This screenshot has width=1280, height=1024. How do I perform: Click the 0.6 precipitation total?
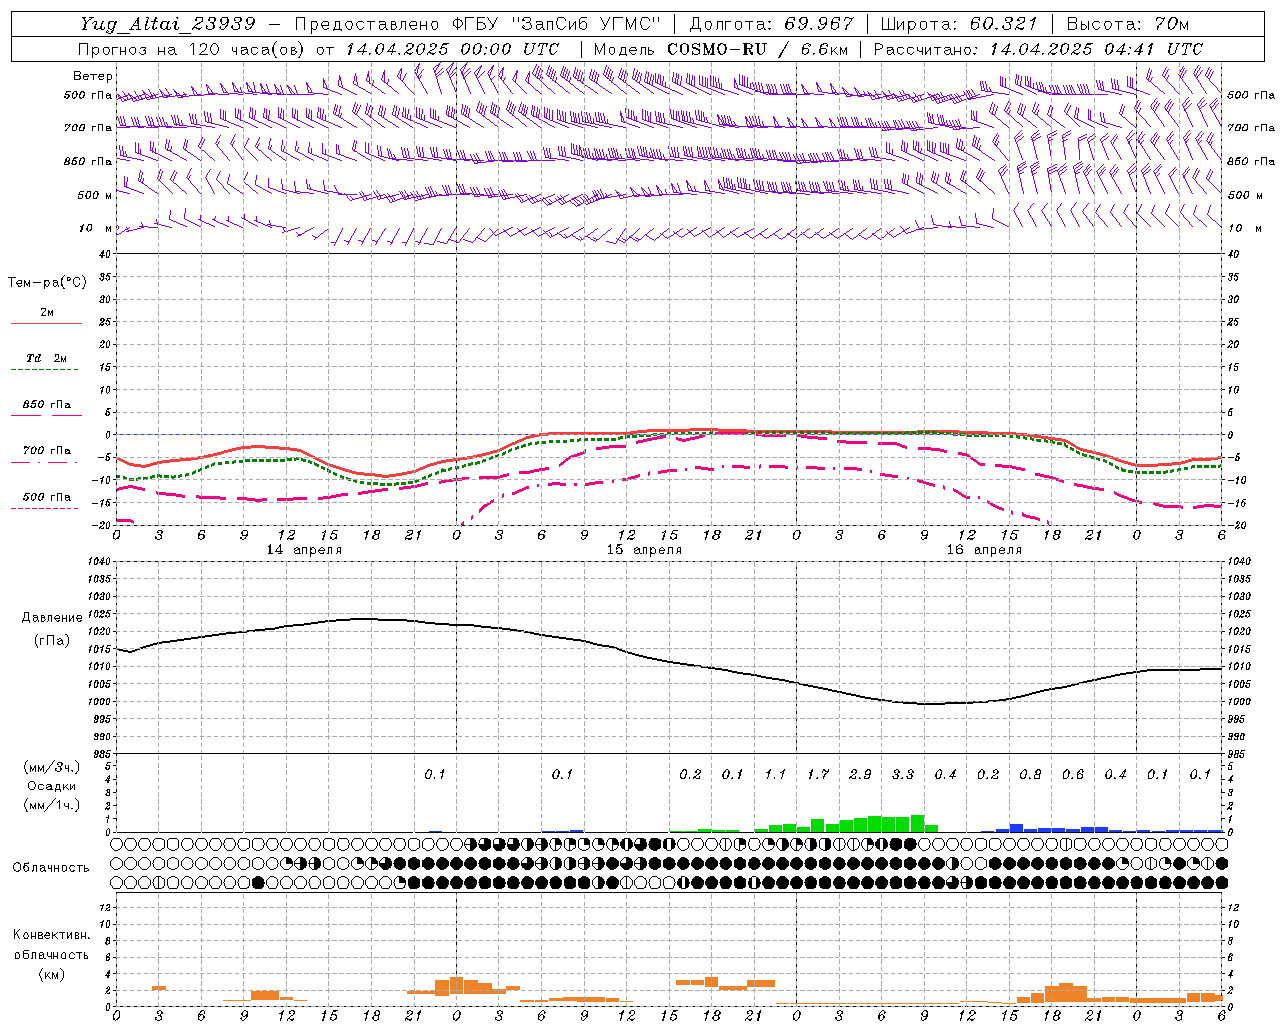pos(1073,774)
